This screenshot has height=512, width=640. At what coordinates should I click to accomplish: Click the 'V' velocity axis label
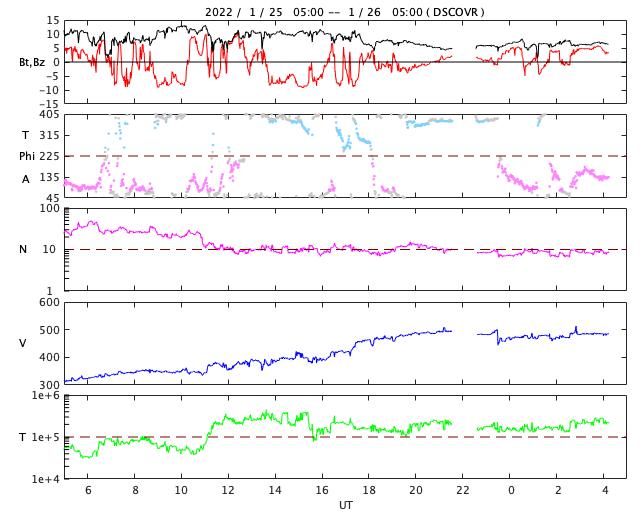23,343
